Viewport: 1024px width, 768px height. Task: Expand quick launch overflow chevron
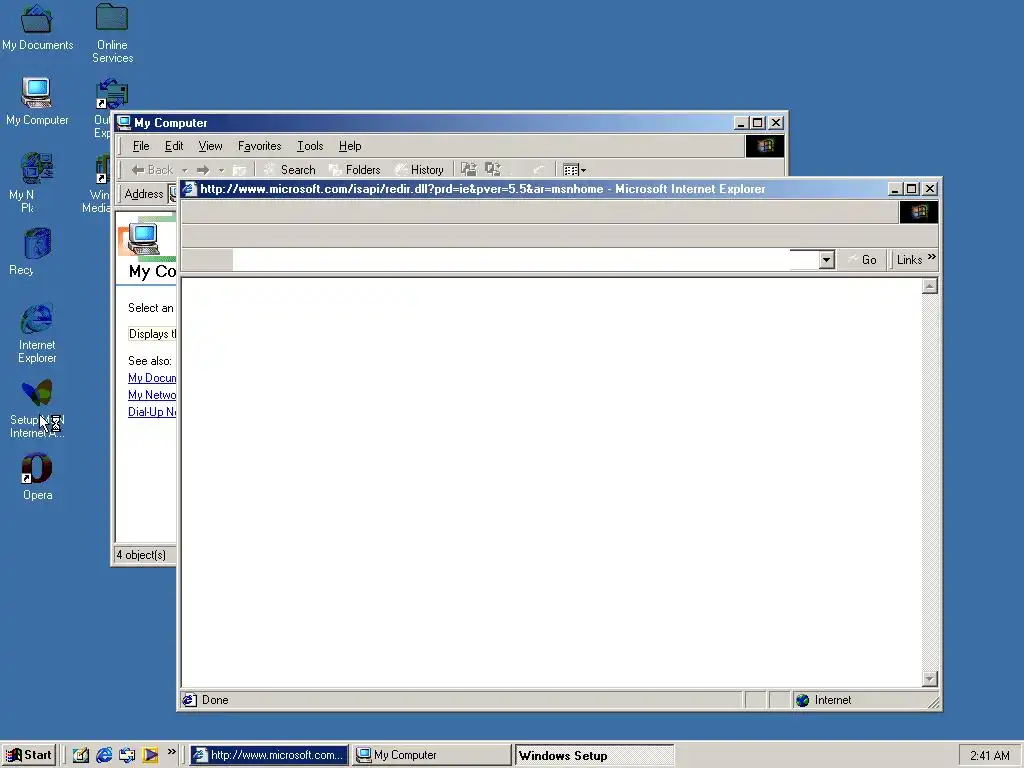tap(172, 752)
